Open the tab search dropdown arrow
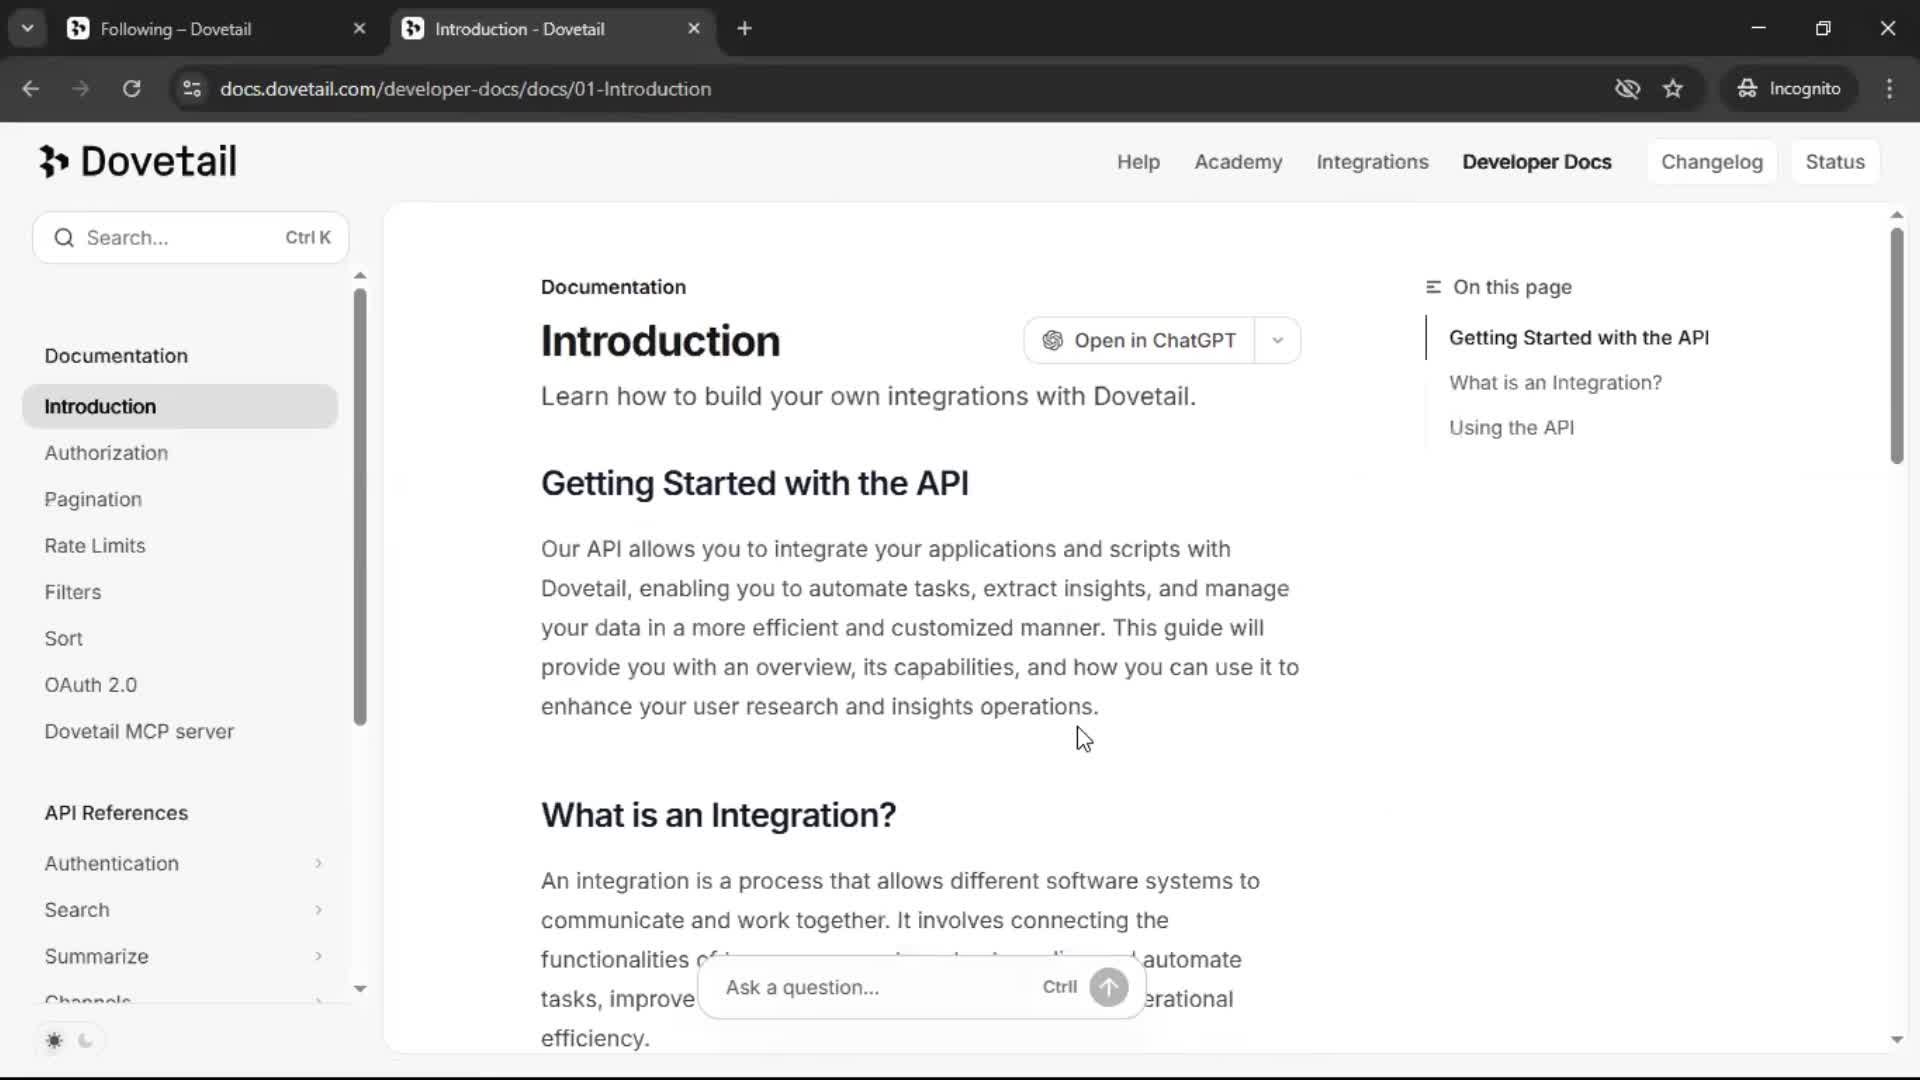The height and width of the screenshot is (1080, 1920). tap(27, 29)
